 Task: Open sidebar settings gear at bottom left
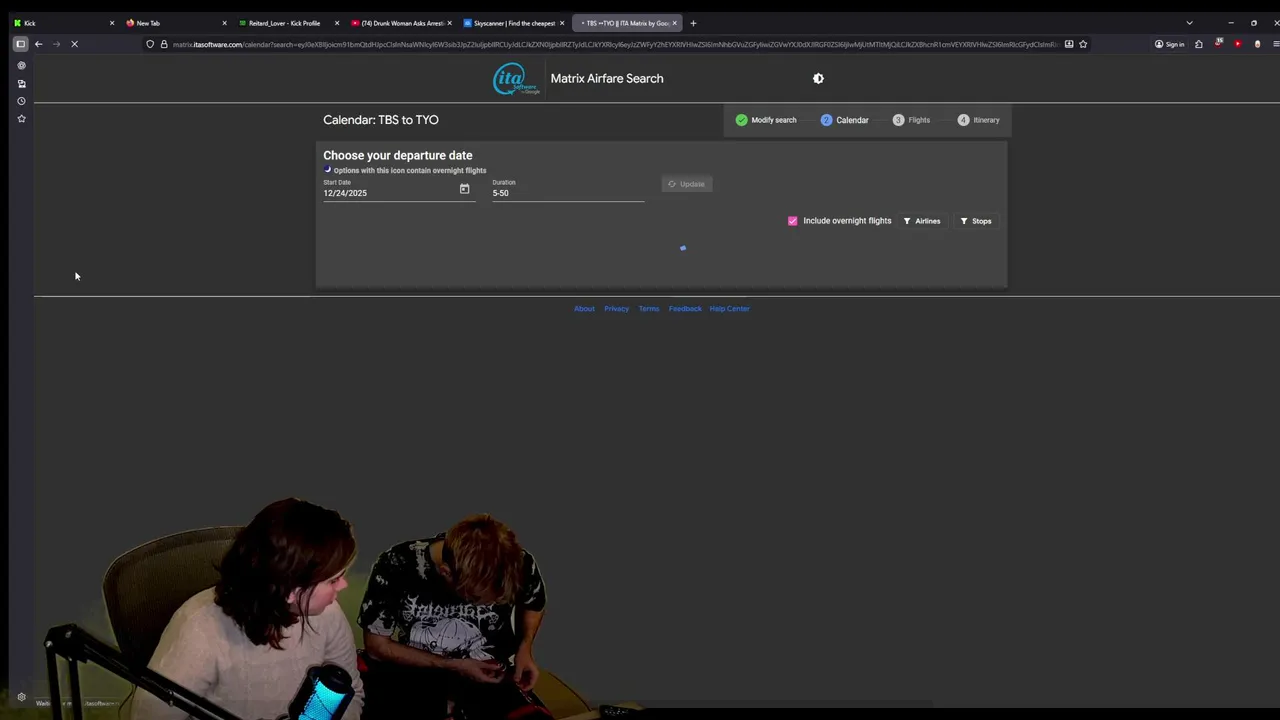click(x=21, y=697)
